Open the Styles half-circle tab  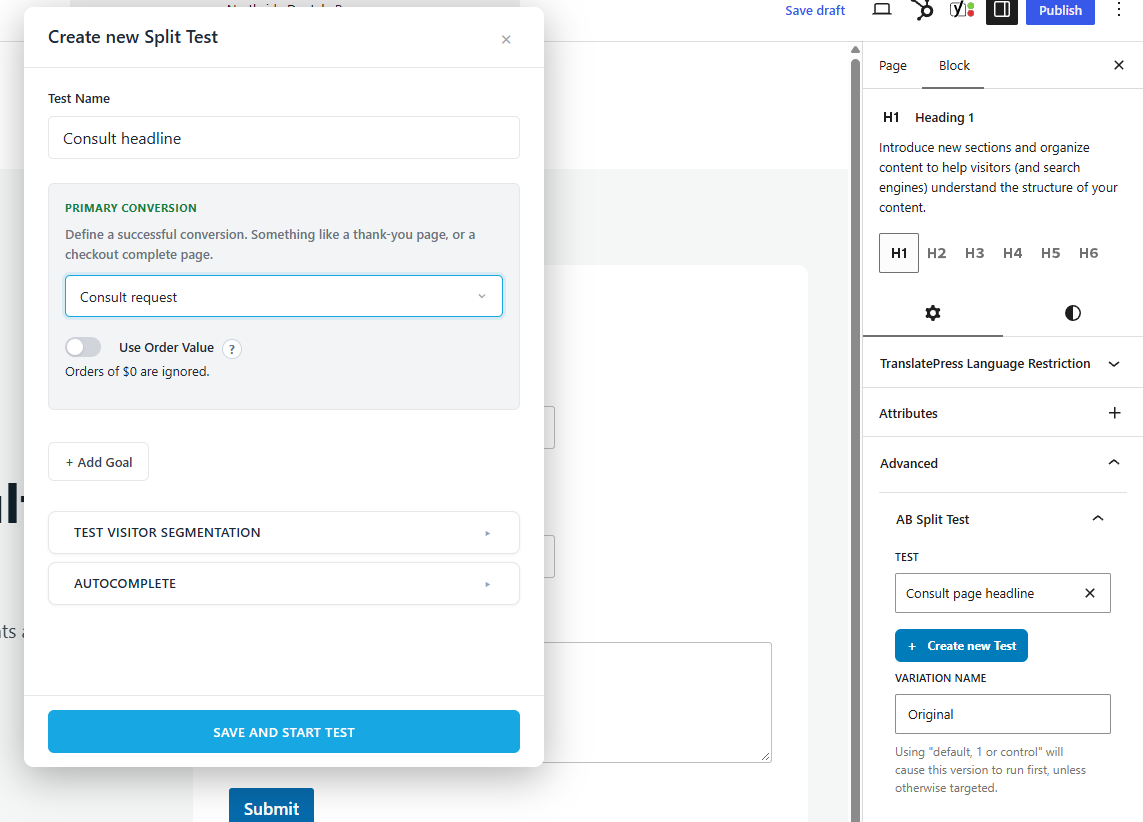(x=1073, y=313)
